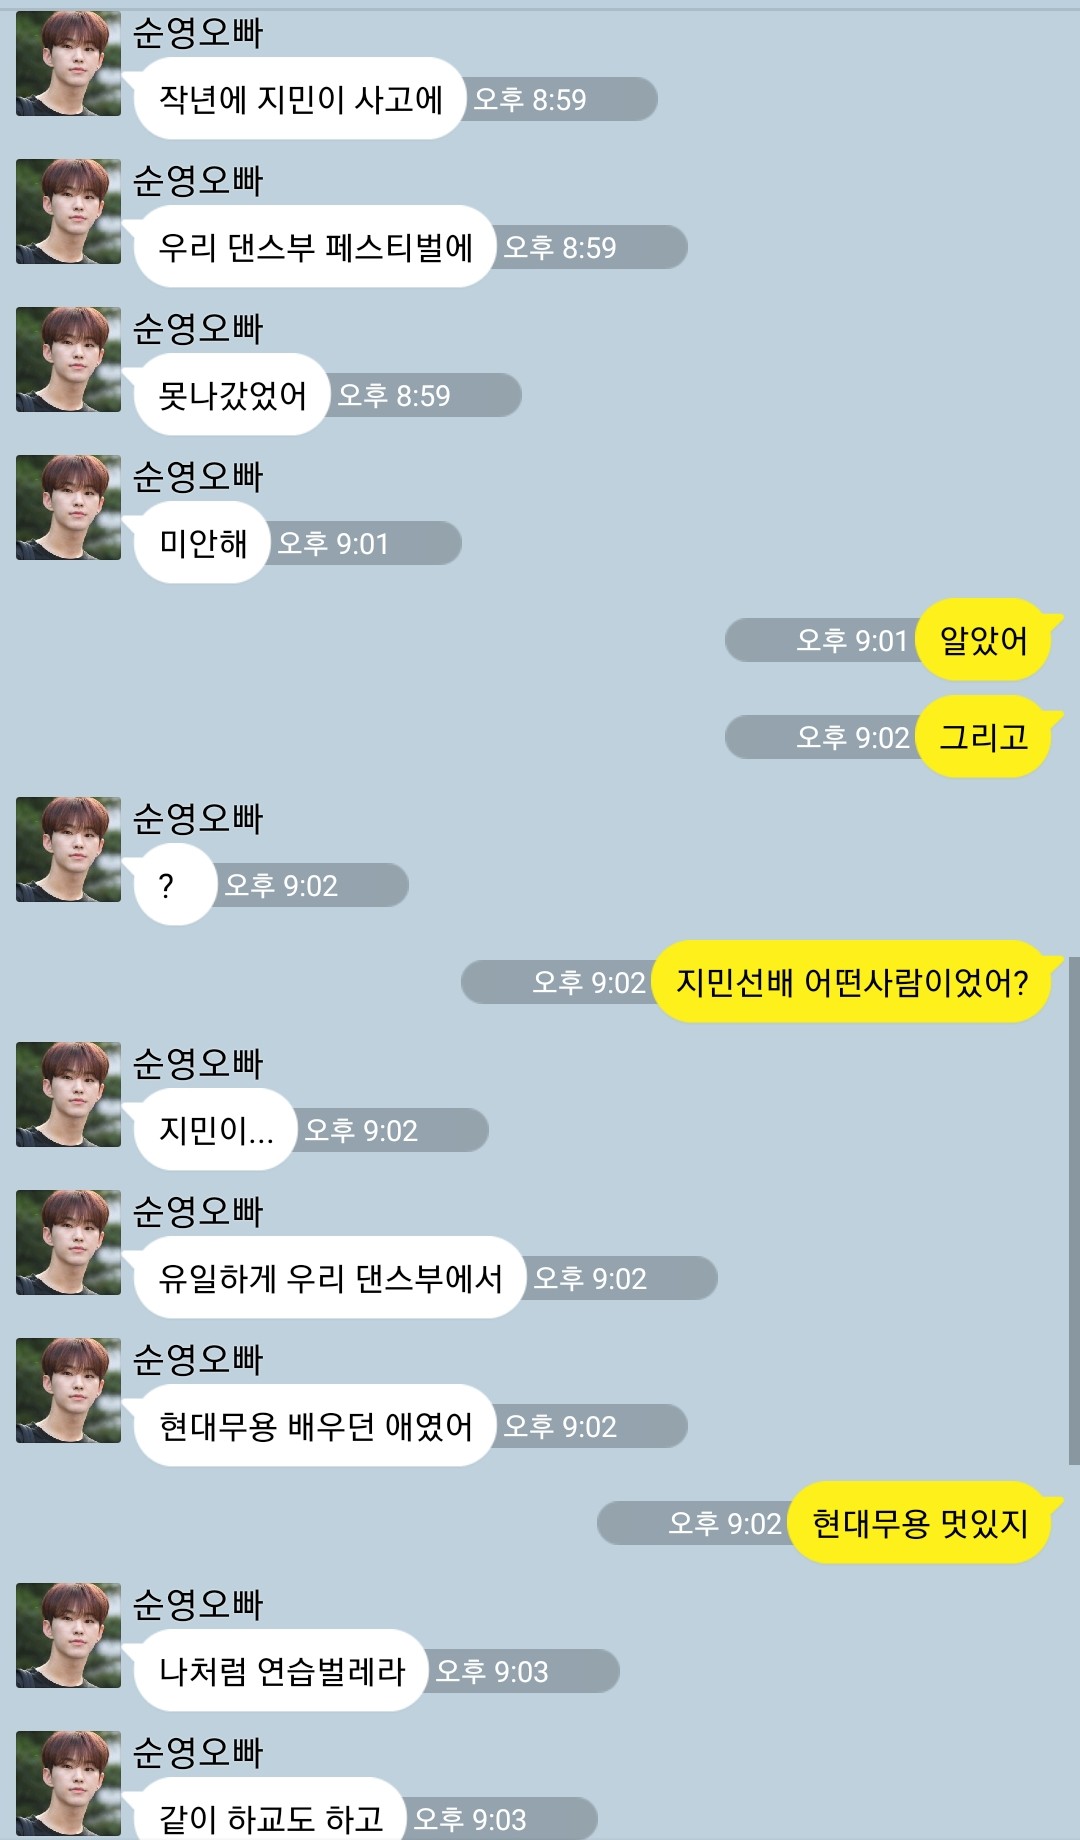Tap avatar beside '우리 댄스부 페스티벌에' message
The image size is (1080, 1840).
(68, 211)
